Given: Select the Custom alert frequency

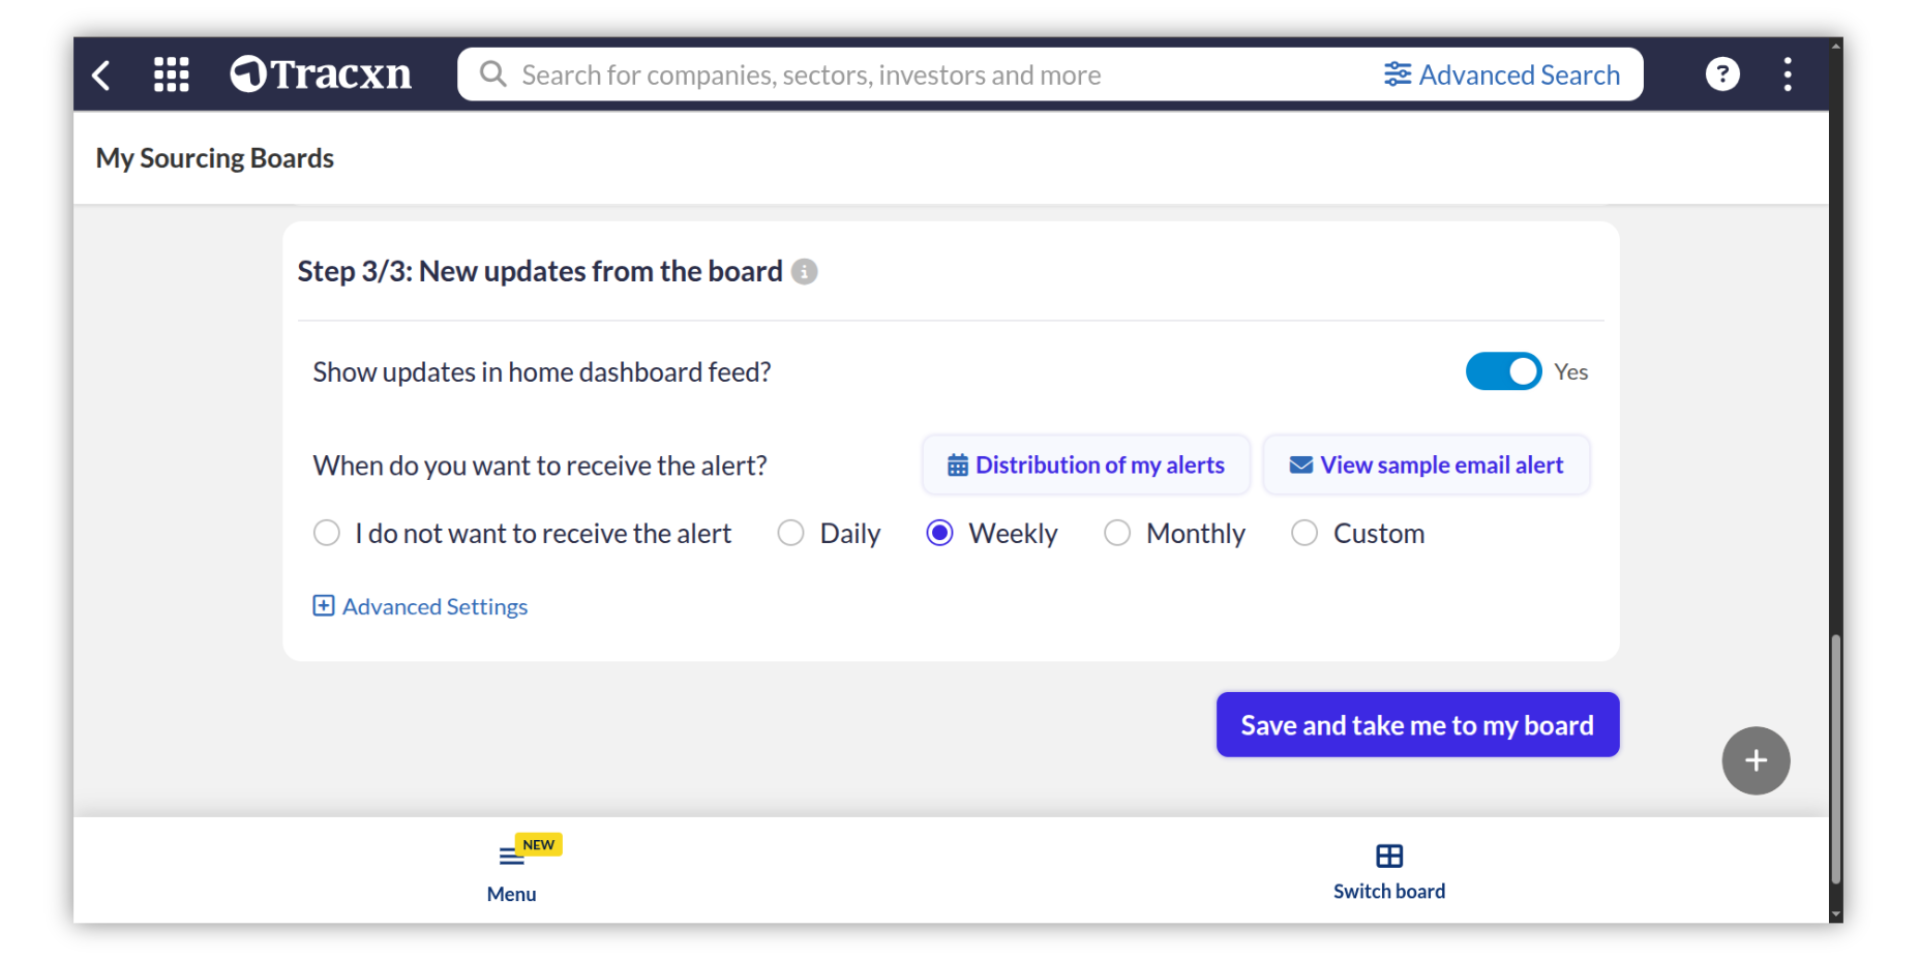Looking at the screenshot, I should tap(1304, 533).
